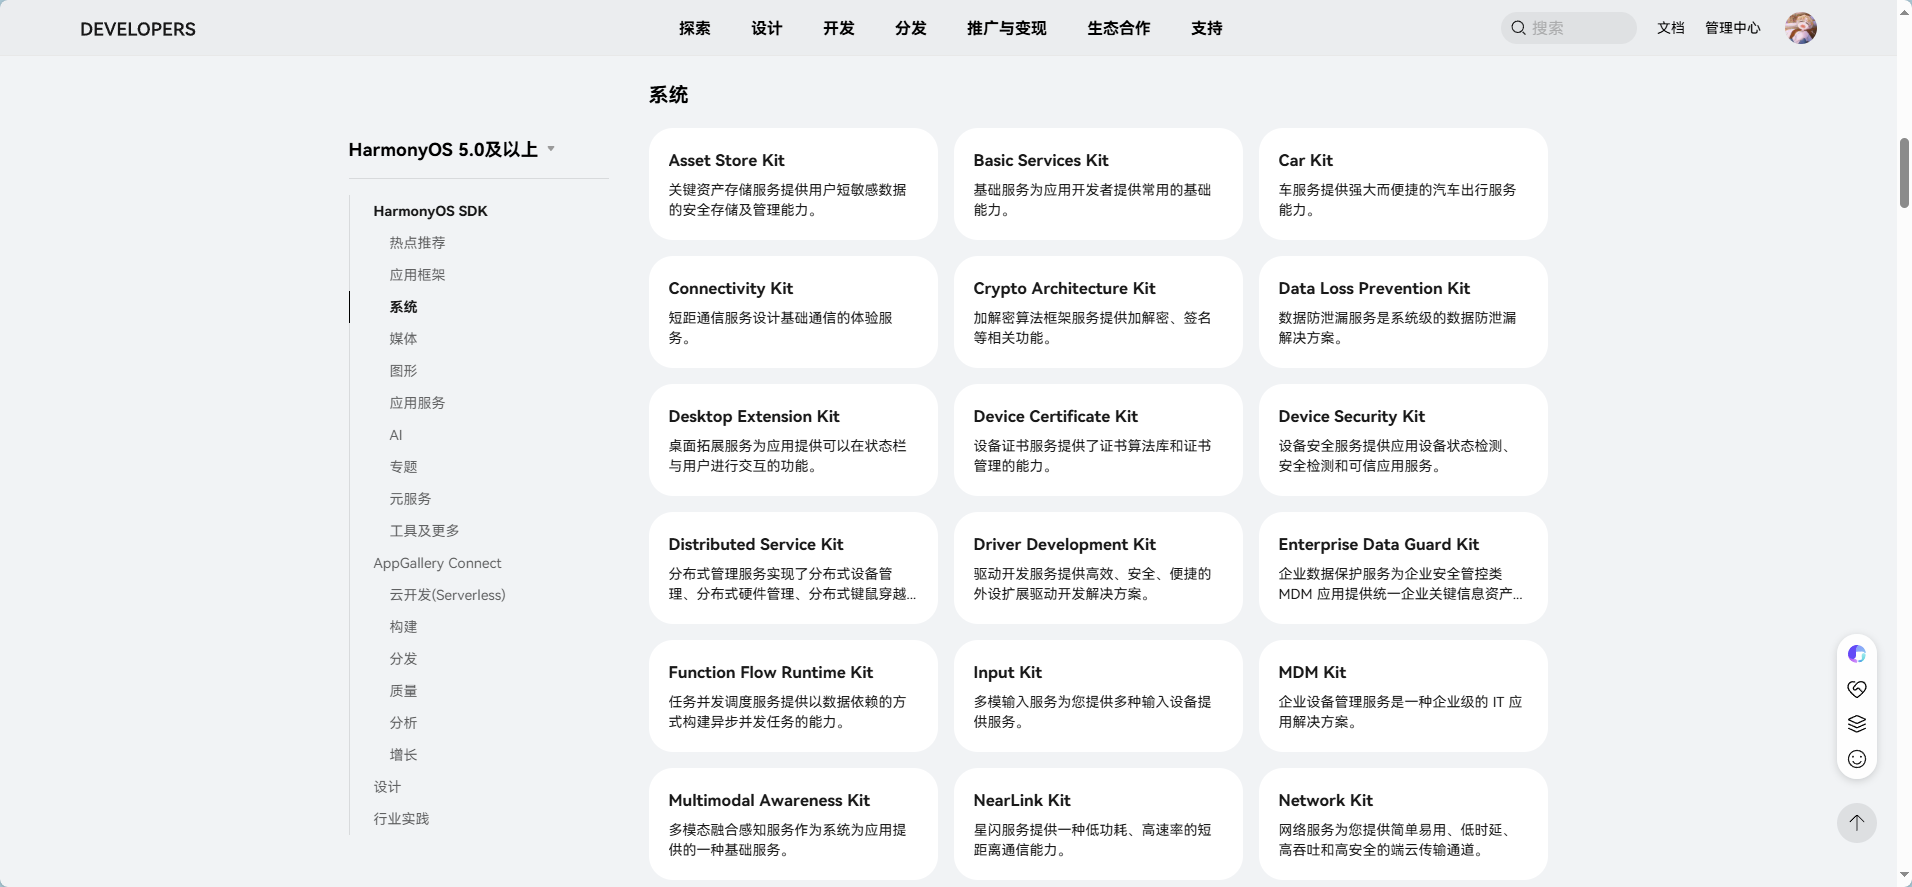Open the 探索 menu
1912x887 pixels.
(695, 28)
